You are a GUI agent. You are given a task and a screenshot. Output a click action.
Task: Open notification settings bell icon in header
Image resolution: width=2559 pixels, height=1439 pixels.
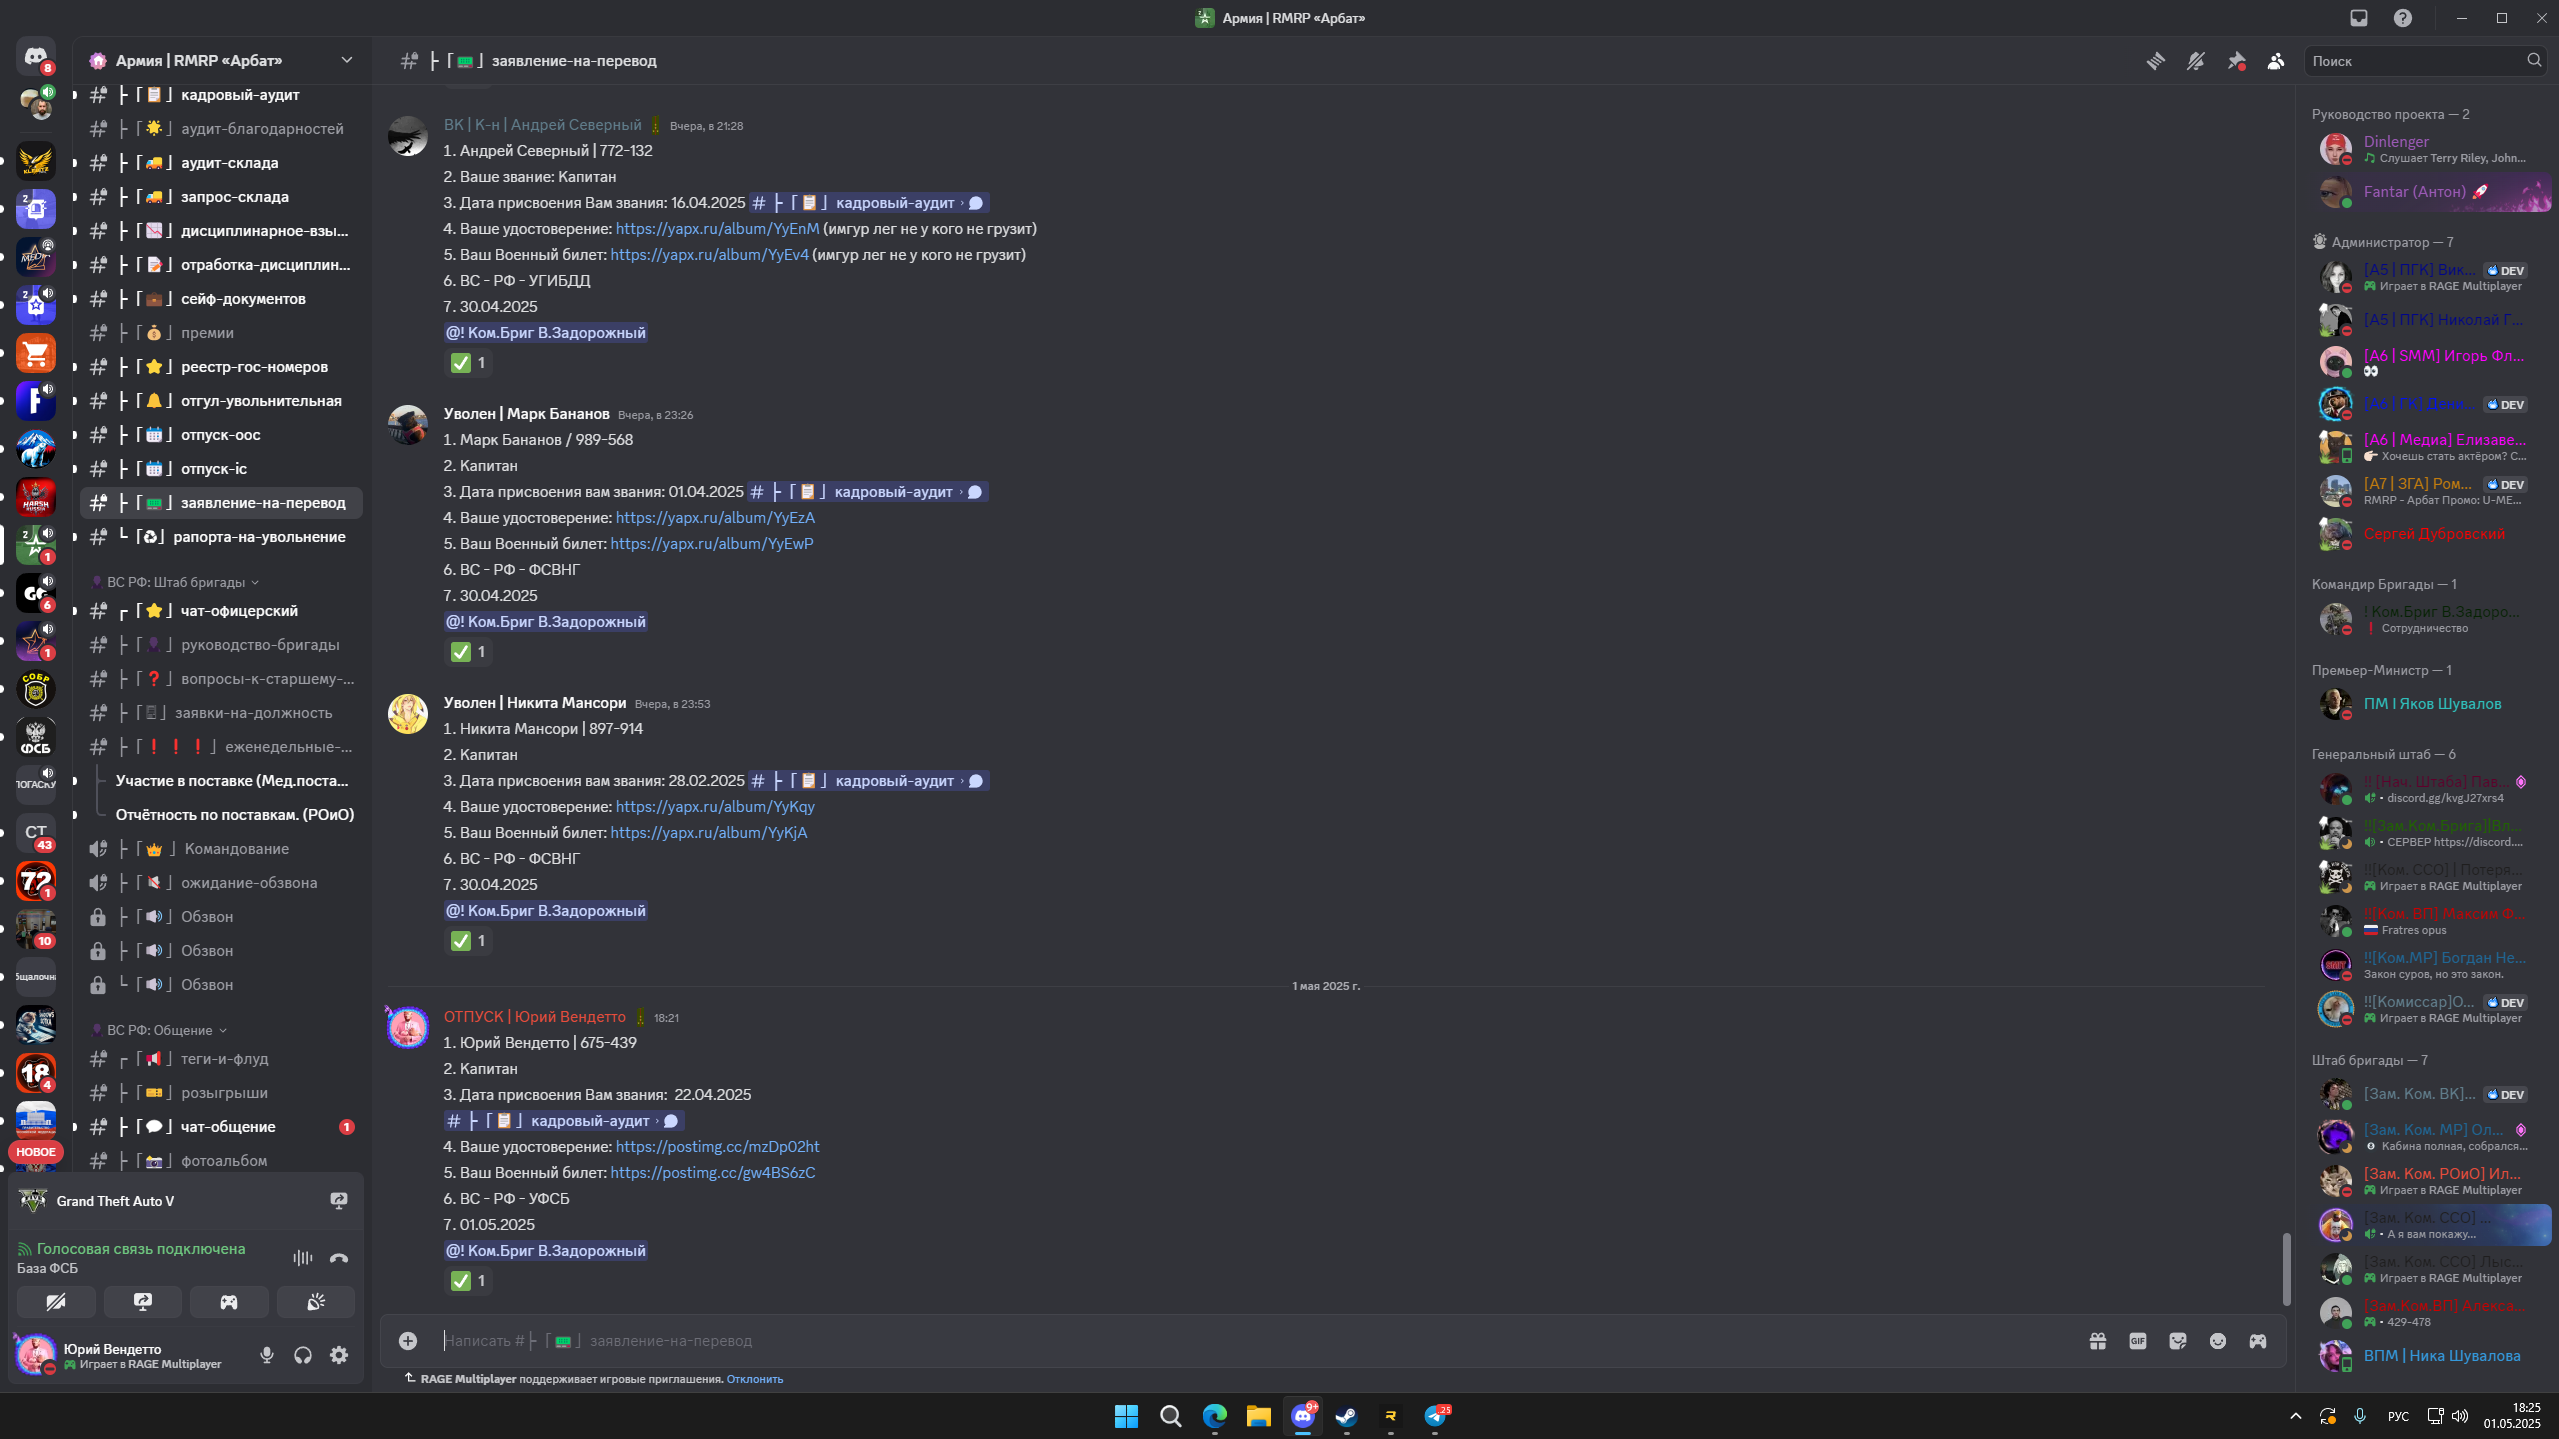[2196, 61]
